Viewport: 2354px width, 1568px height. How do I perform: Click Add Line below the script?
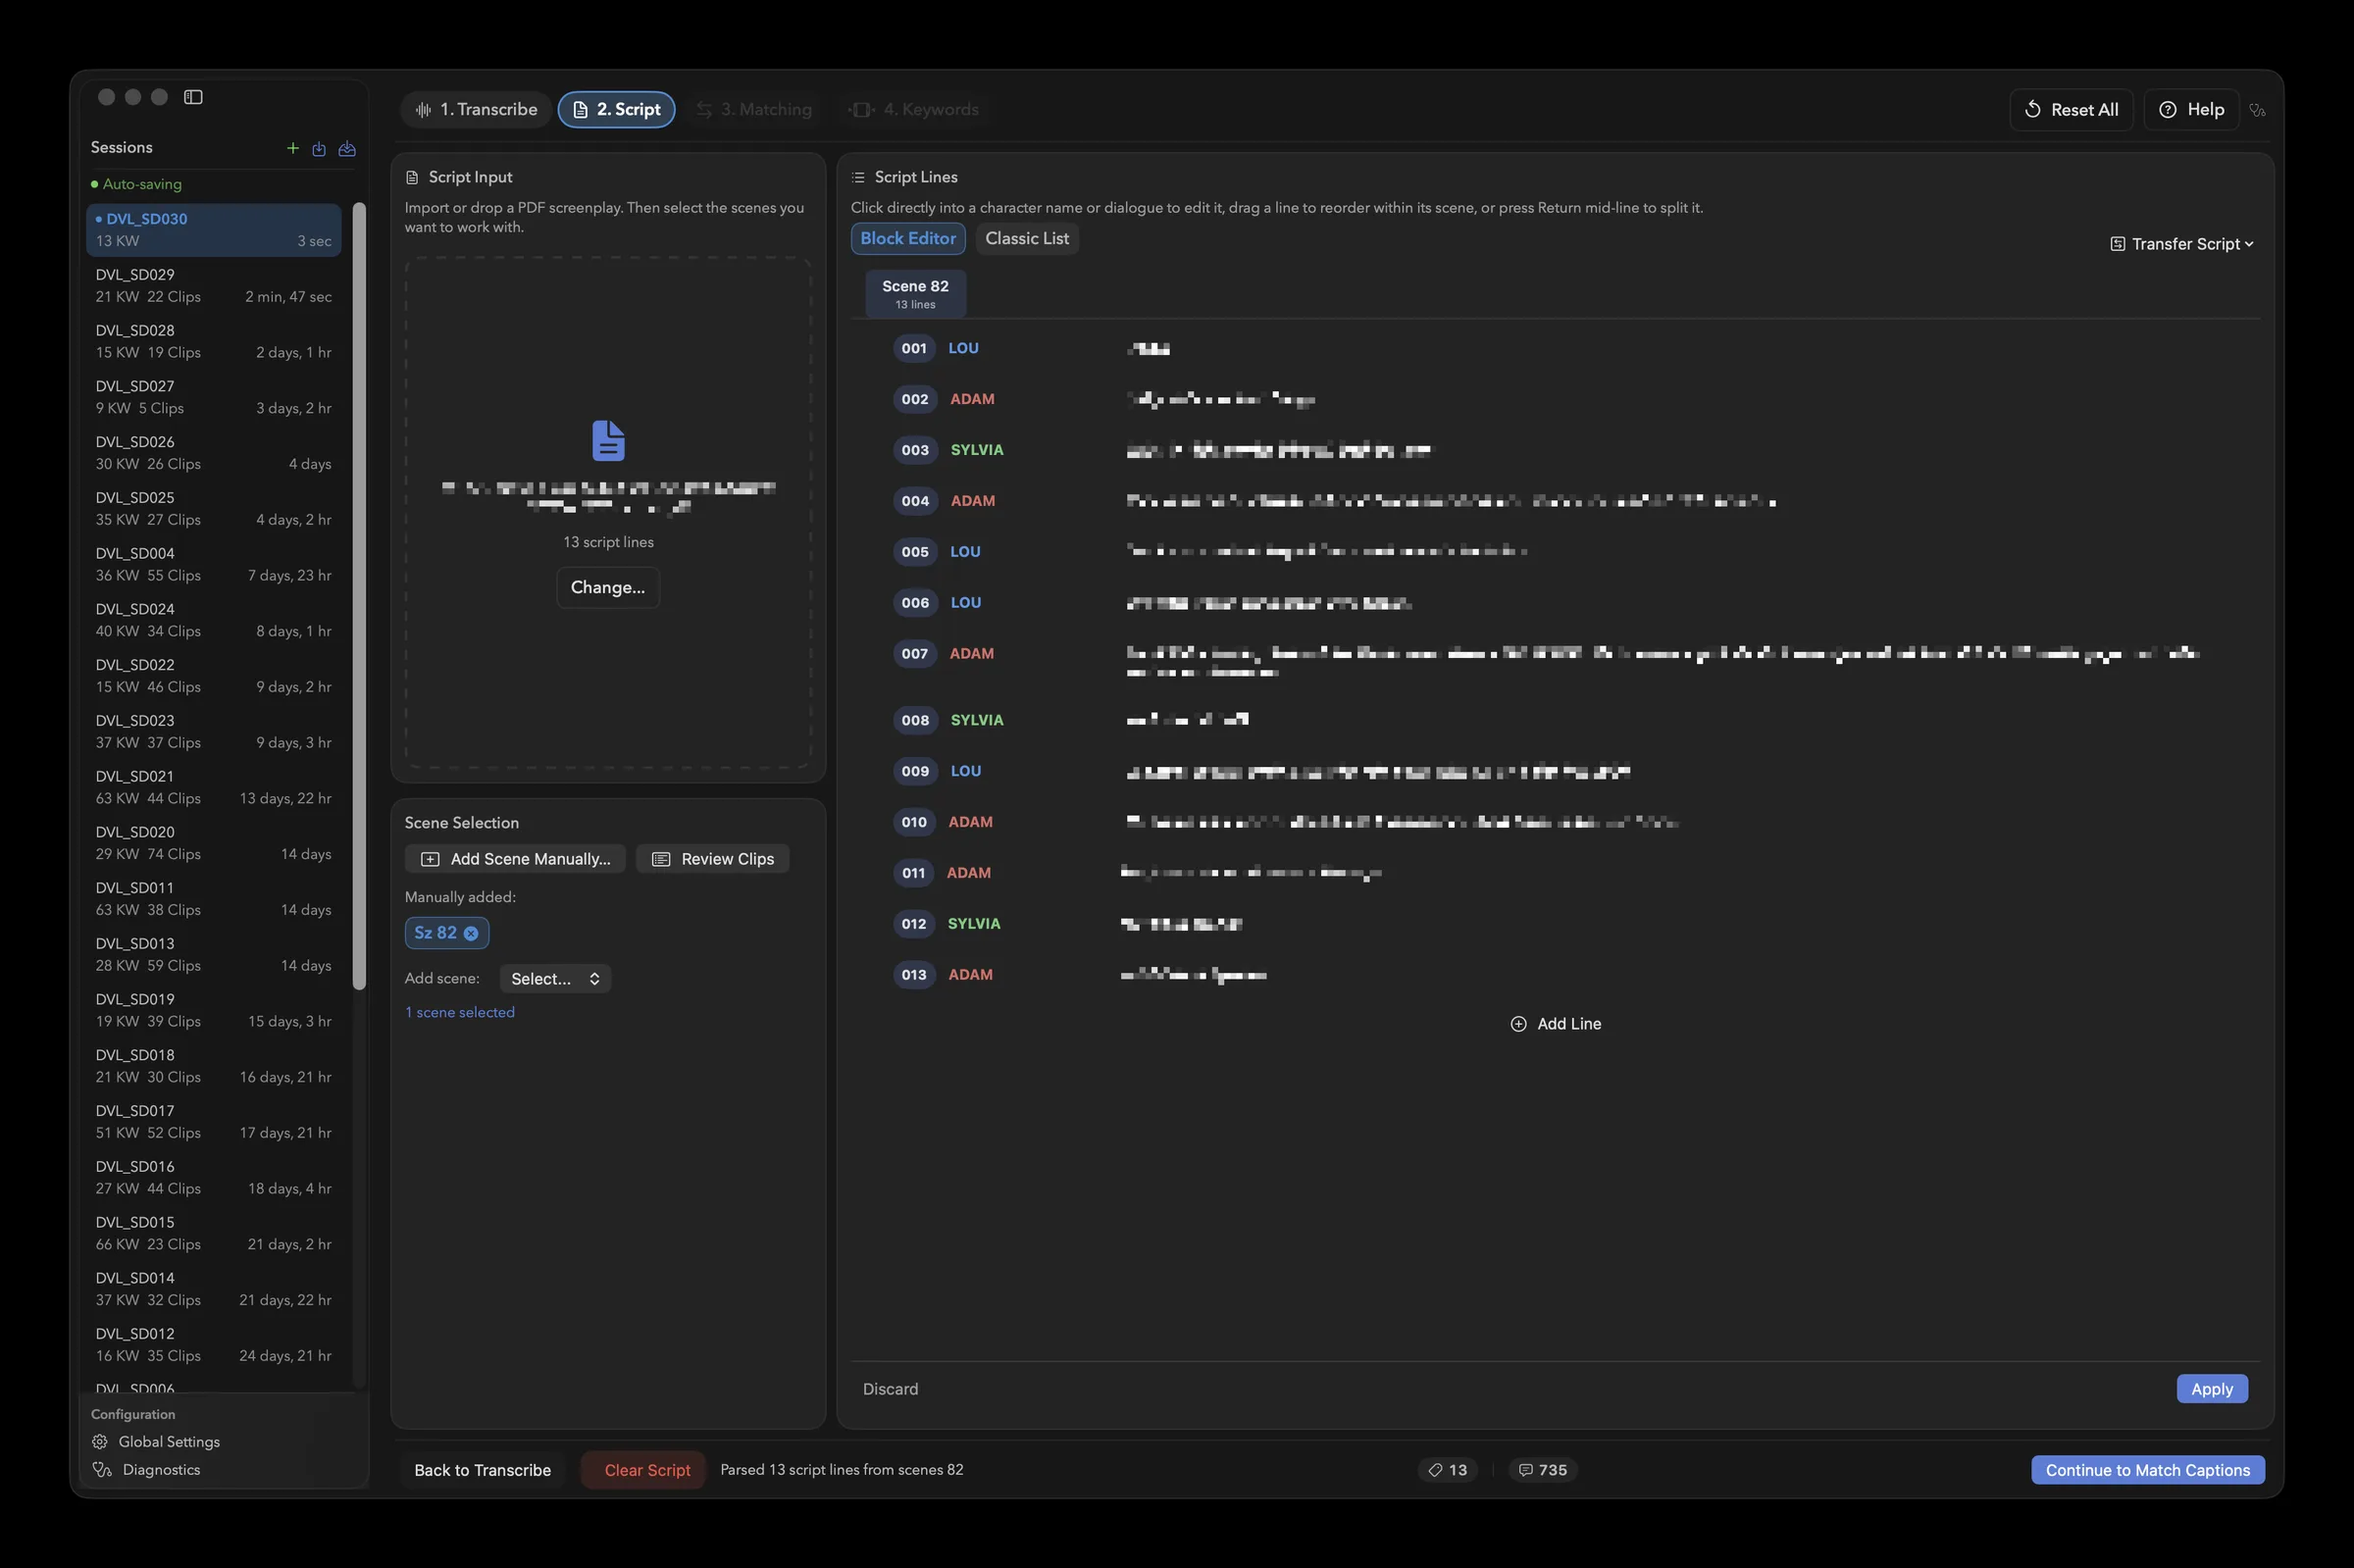pos(1555,1023)
